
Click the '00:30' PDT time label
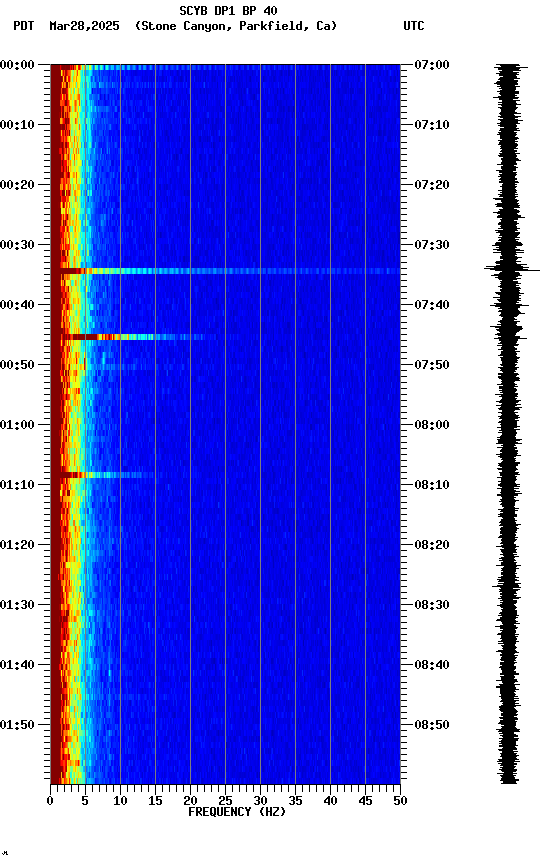(17, 245)
